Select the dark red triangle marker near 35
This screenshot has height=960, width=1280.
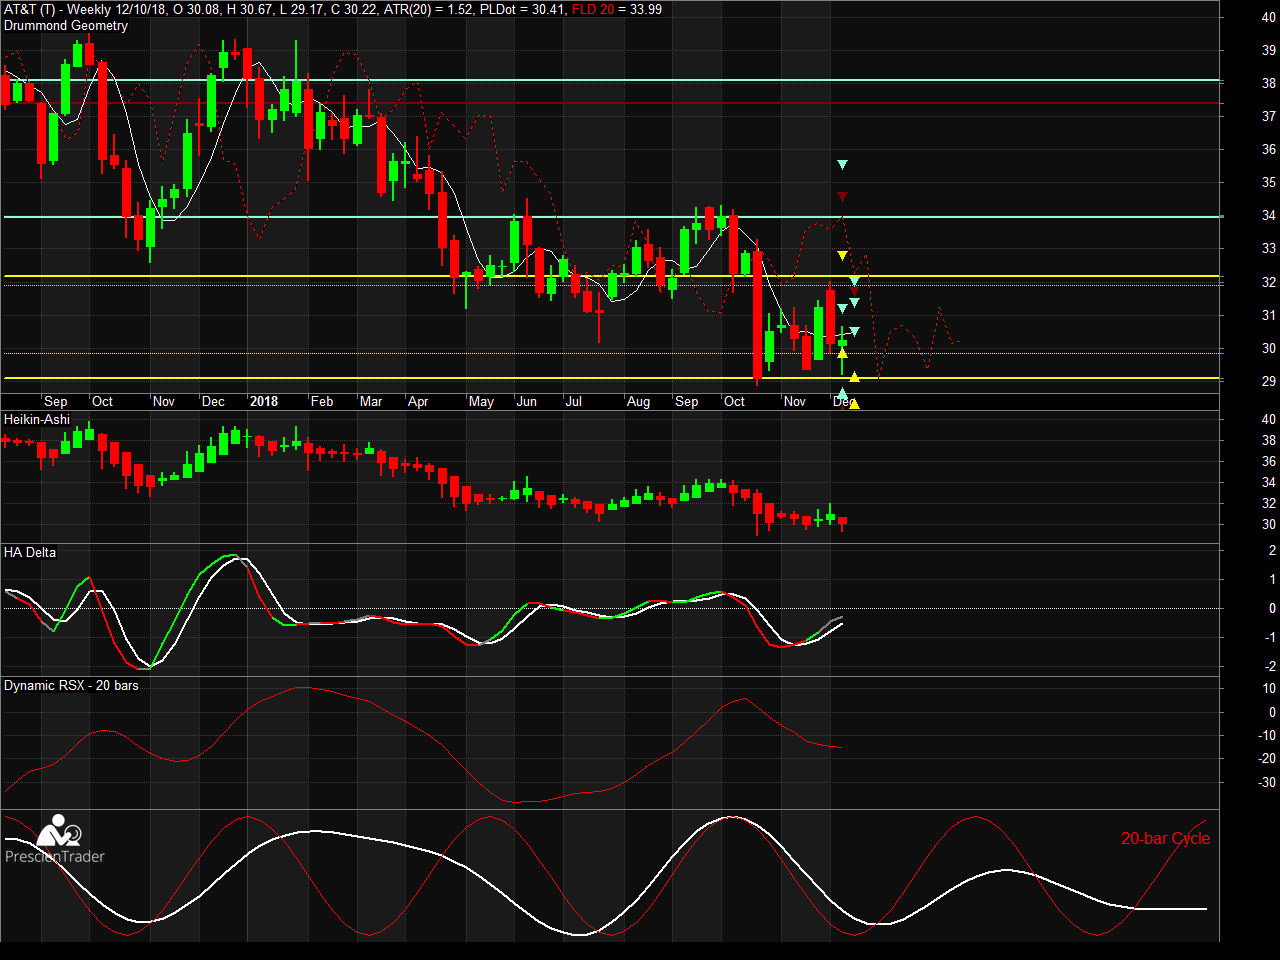pos(843,196)
